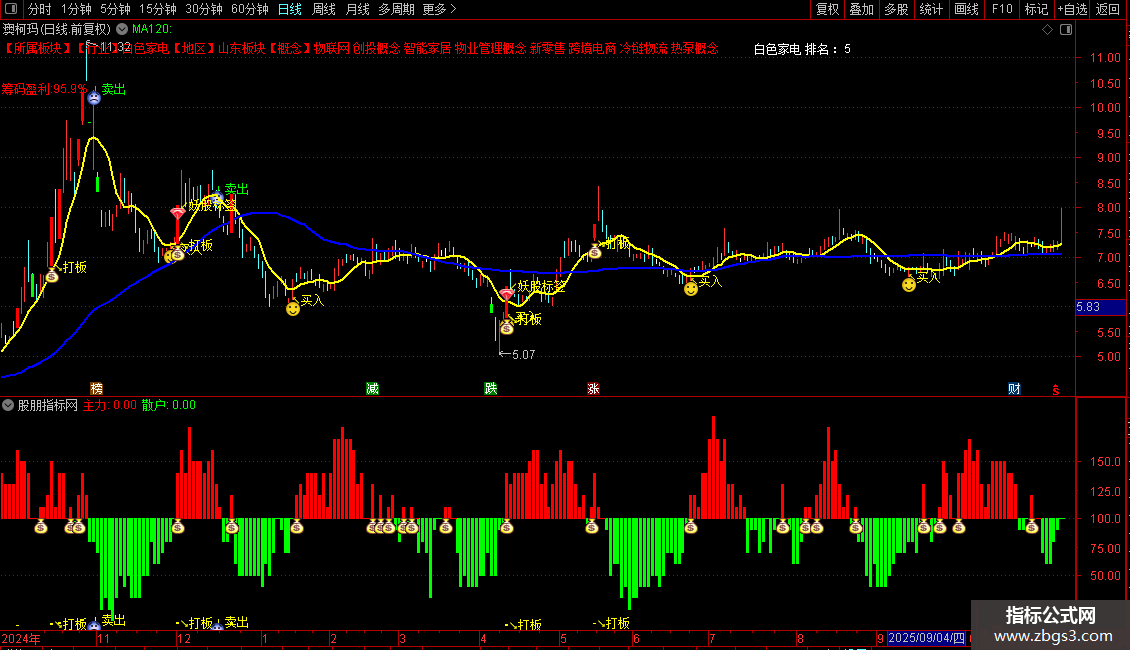1130x650 pixels.
Task: Click the 标记 mark button
Action: click(x=1036, y=9)
